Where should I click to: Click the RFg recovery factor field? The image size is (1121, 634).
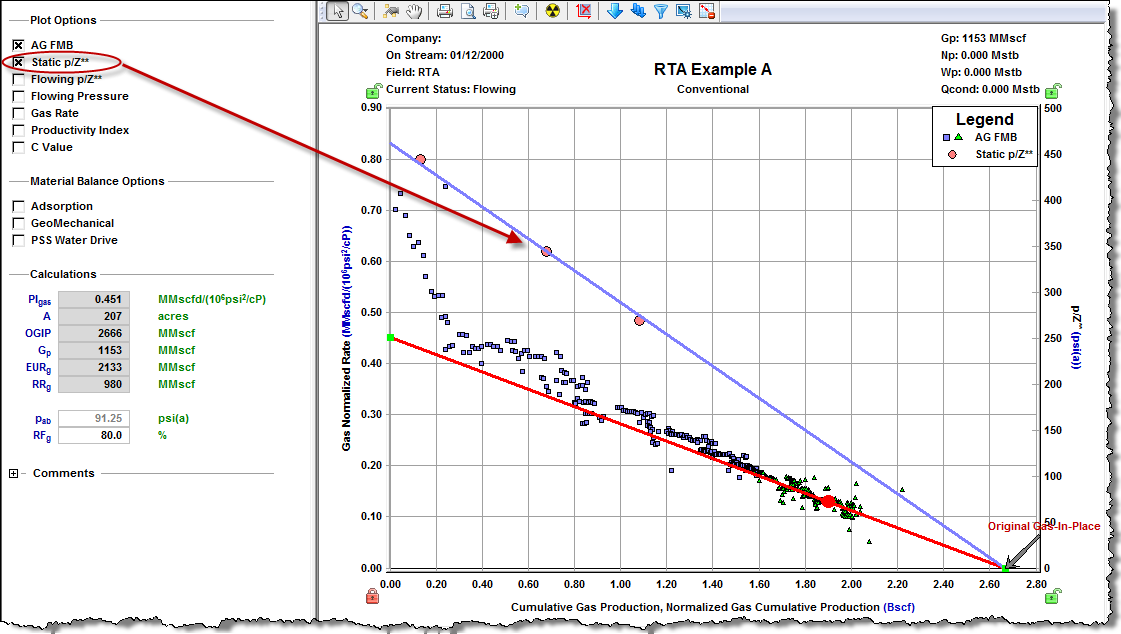click(94, 436)
